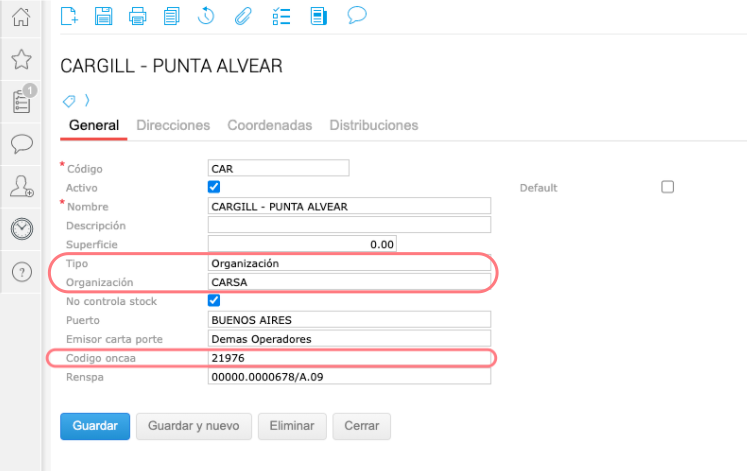The width and height of the screenshot is (747, 471).
Task: Click the Nombre input field
Action: tap(349, 206)
